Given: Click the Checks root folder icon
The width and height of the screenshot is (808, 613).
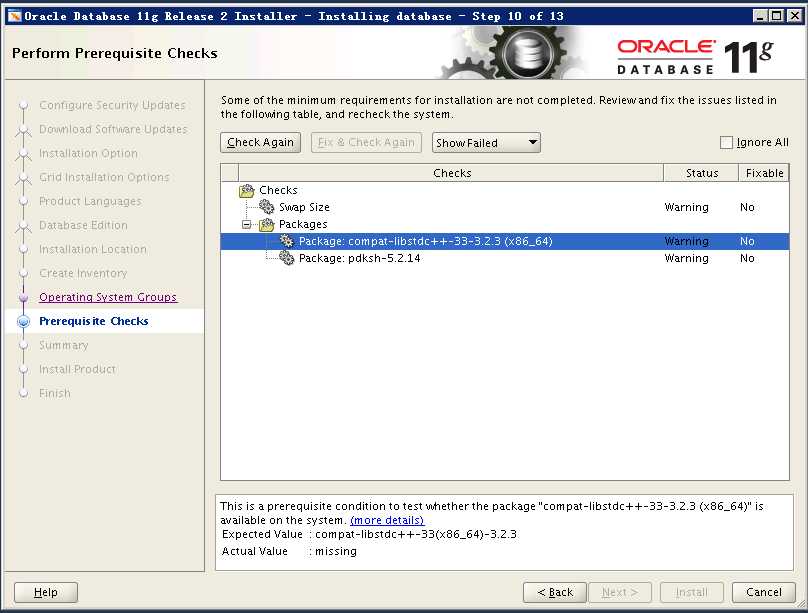Looking at the screenshot, I should pyautogui.click(x=247, y=191).
